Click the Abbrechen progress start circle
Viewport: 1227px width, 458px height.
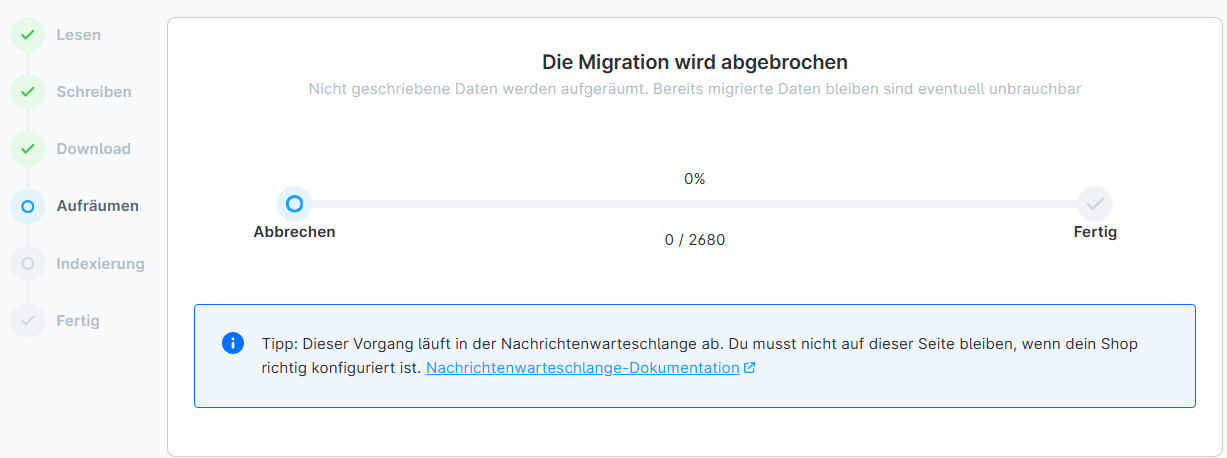(294, 203)
